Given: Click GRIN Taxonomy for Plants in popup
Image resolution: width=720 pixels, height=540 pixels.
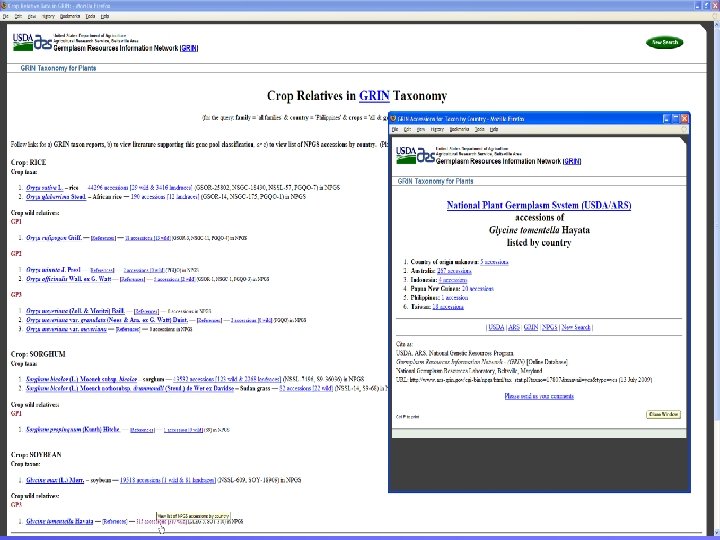Looking at the screenshot, I should pyautogui.click(x=435, y=181).
